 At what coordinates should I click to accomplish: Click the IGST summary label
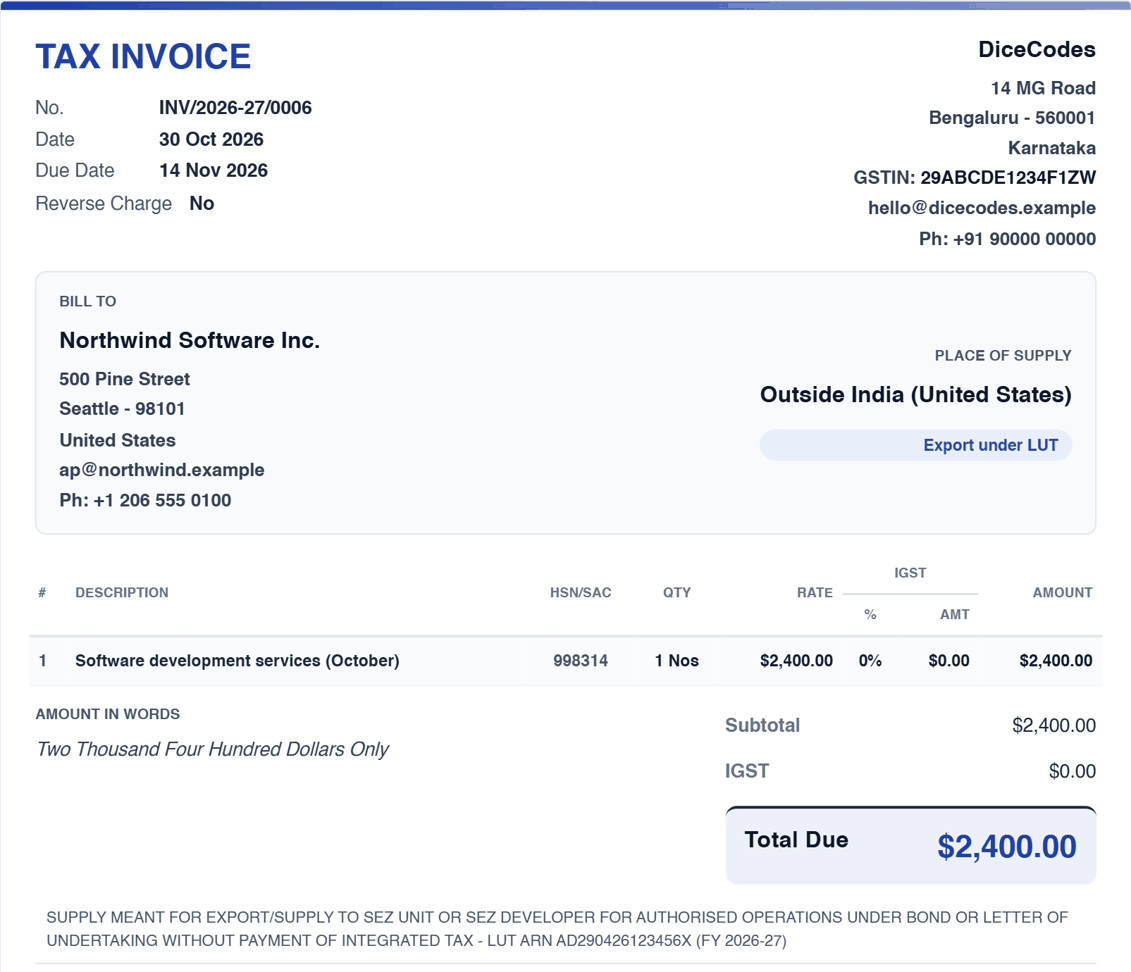[x=747, y=771]
